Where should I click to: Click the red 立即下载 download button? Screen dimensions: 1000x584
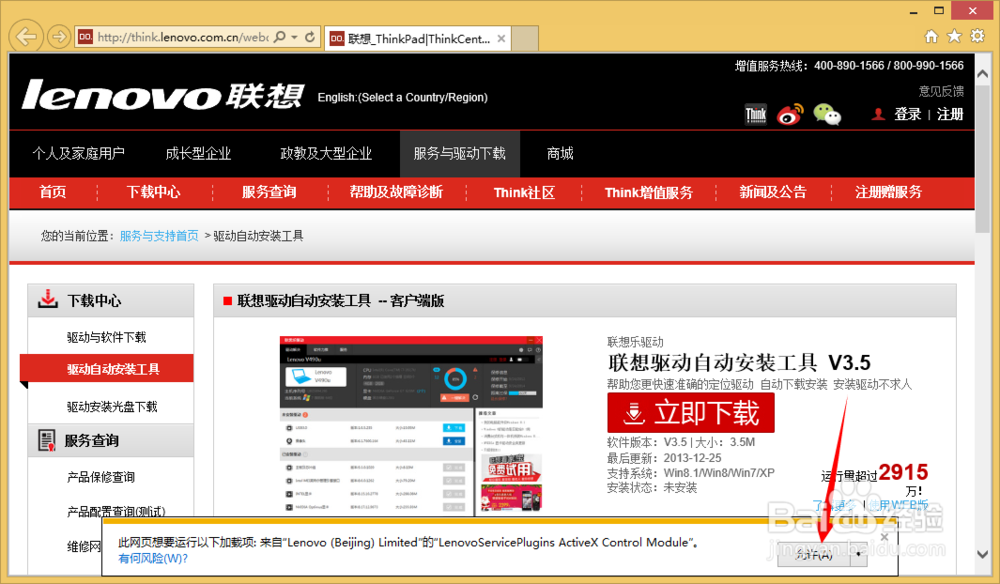pos(691,412)
